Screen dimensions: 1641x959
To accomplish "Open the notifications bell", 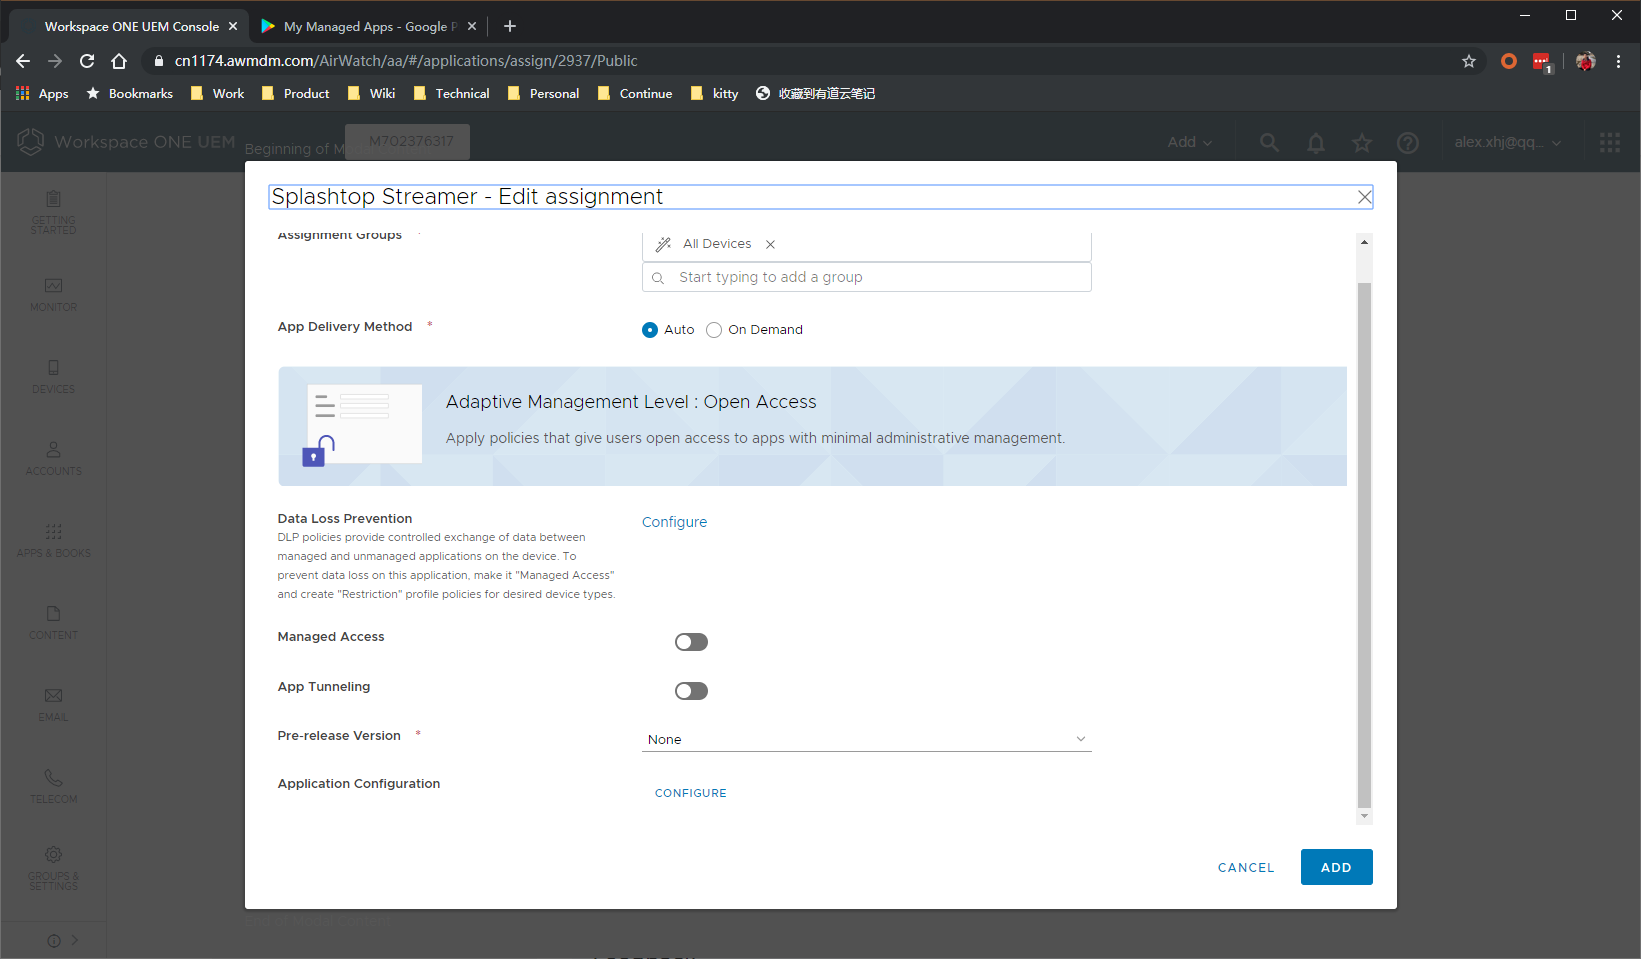I will tap(1316, 142).
